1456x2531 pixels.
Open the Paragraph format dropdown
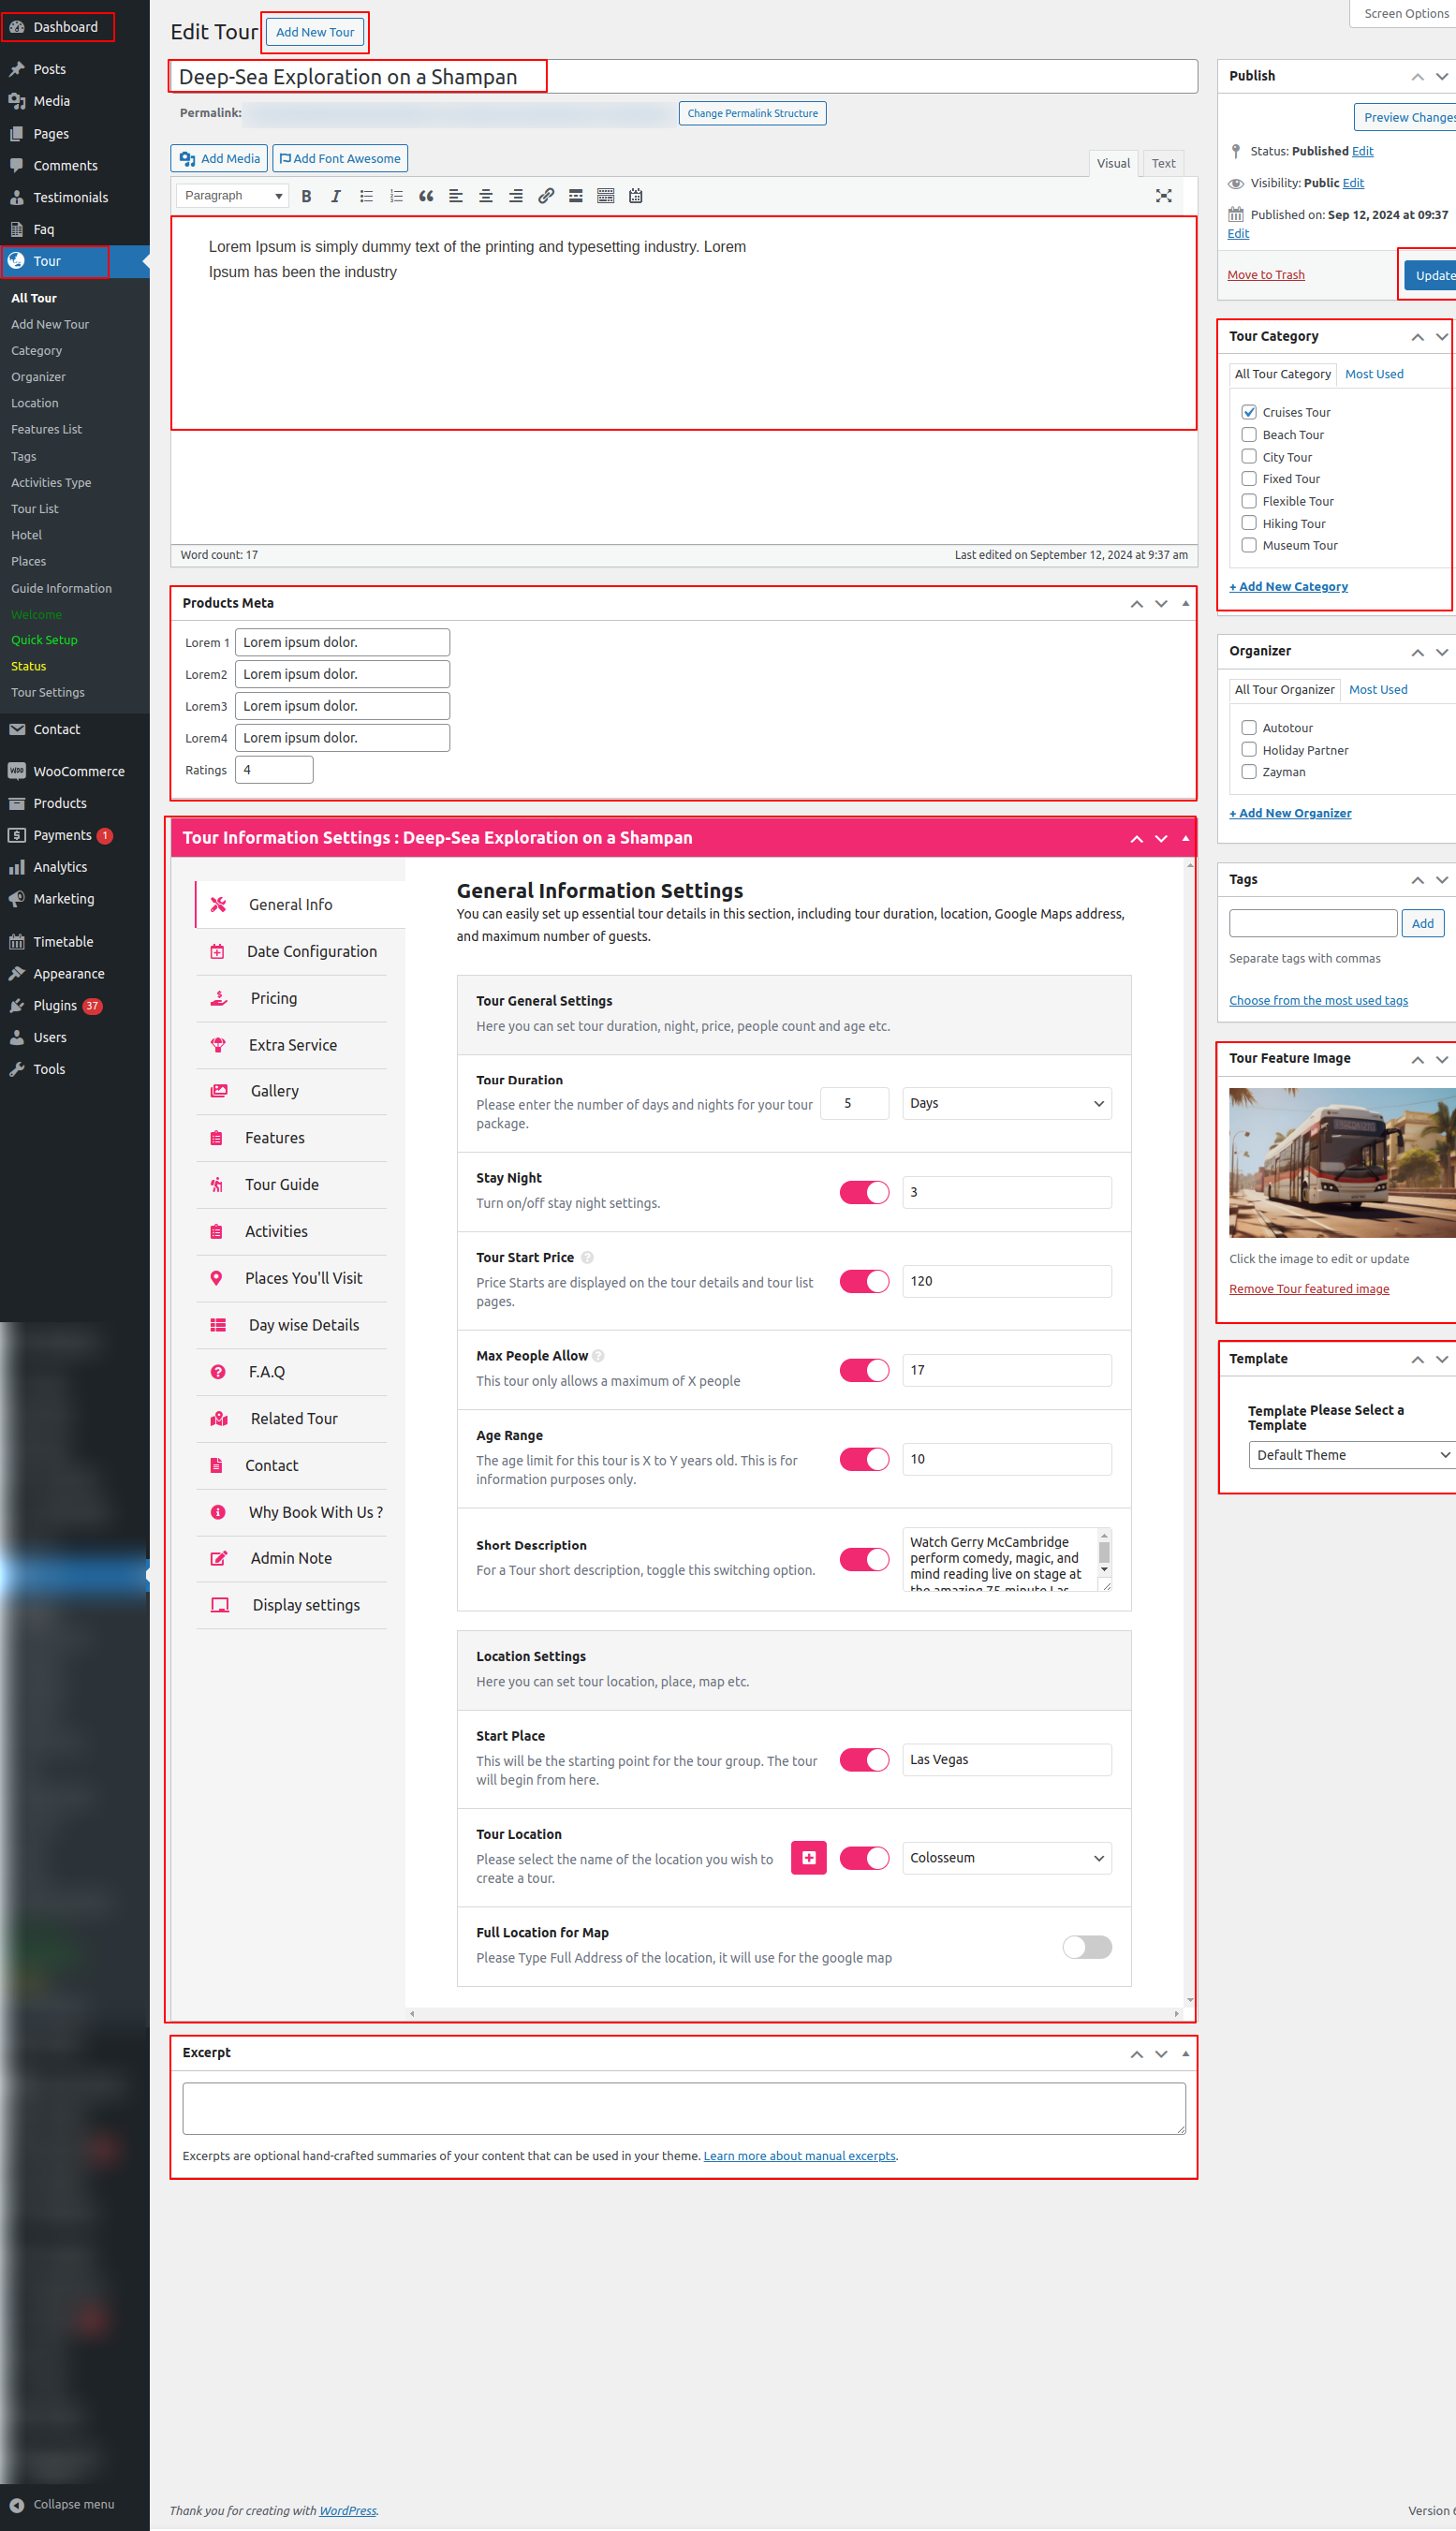(232, 196)
